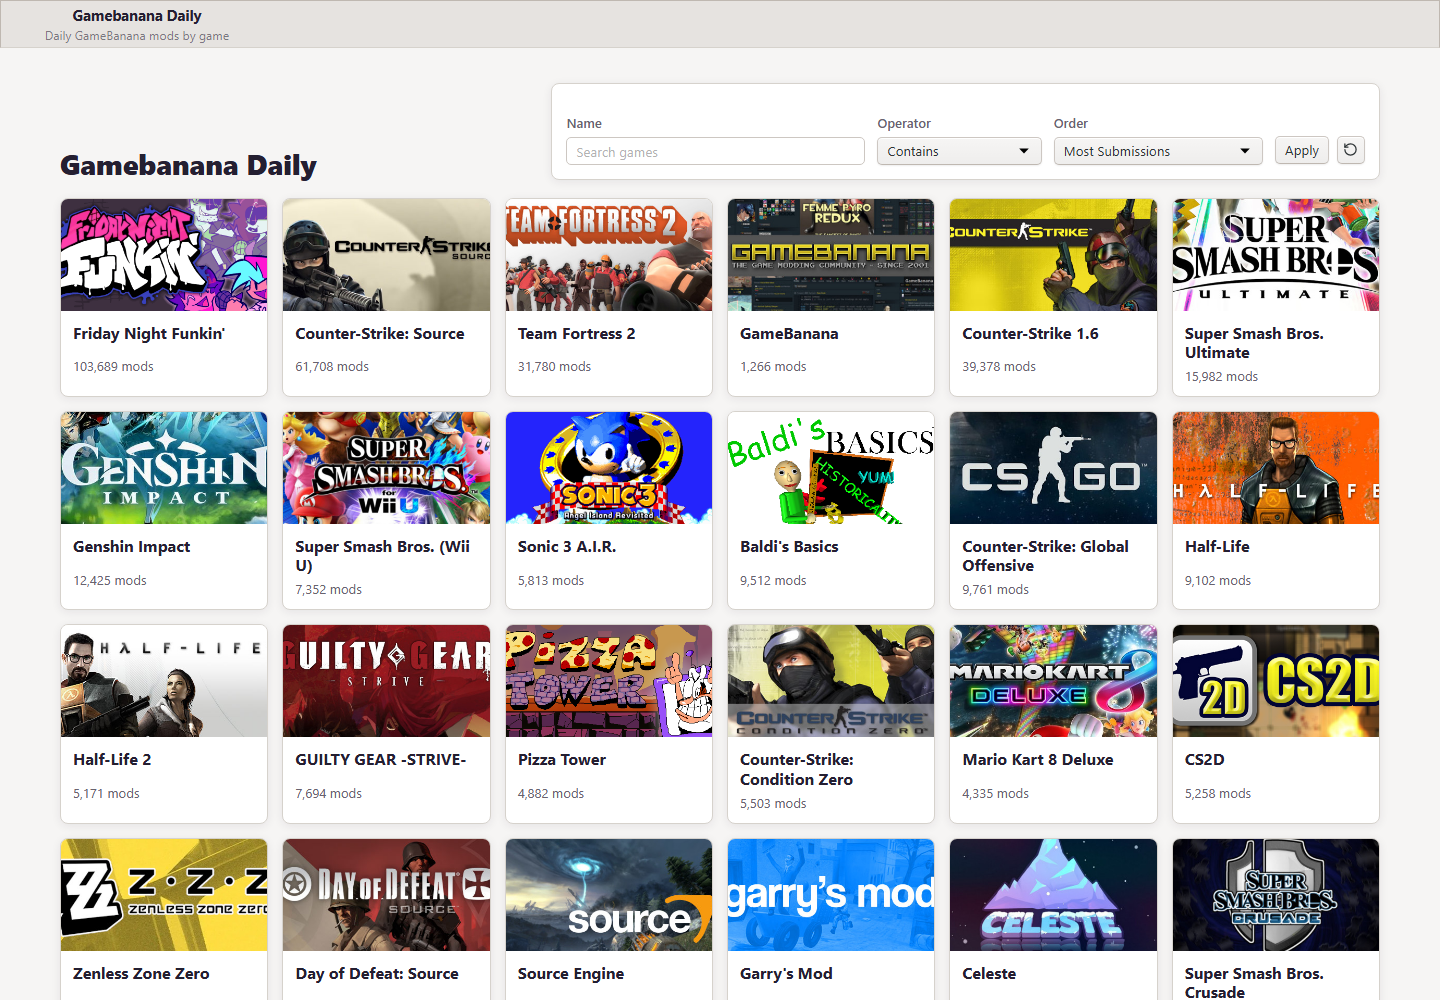Click the Half-Life 2 title
The width and height of the screenshot is (1440, 1000).
pos(112,760)
